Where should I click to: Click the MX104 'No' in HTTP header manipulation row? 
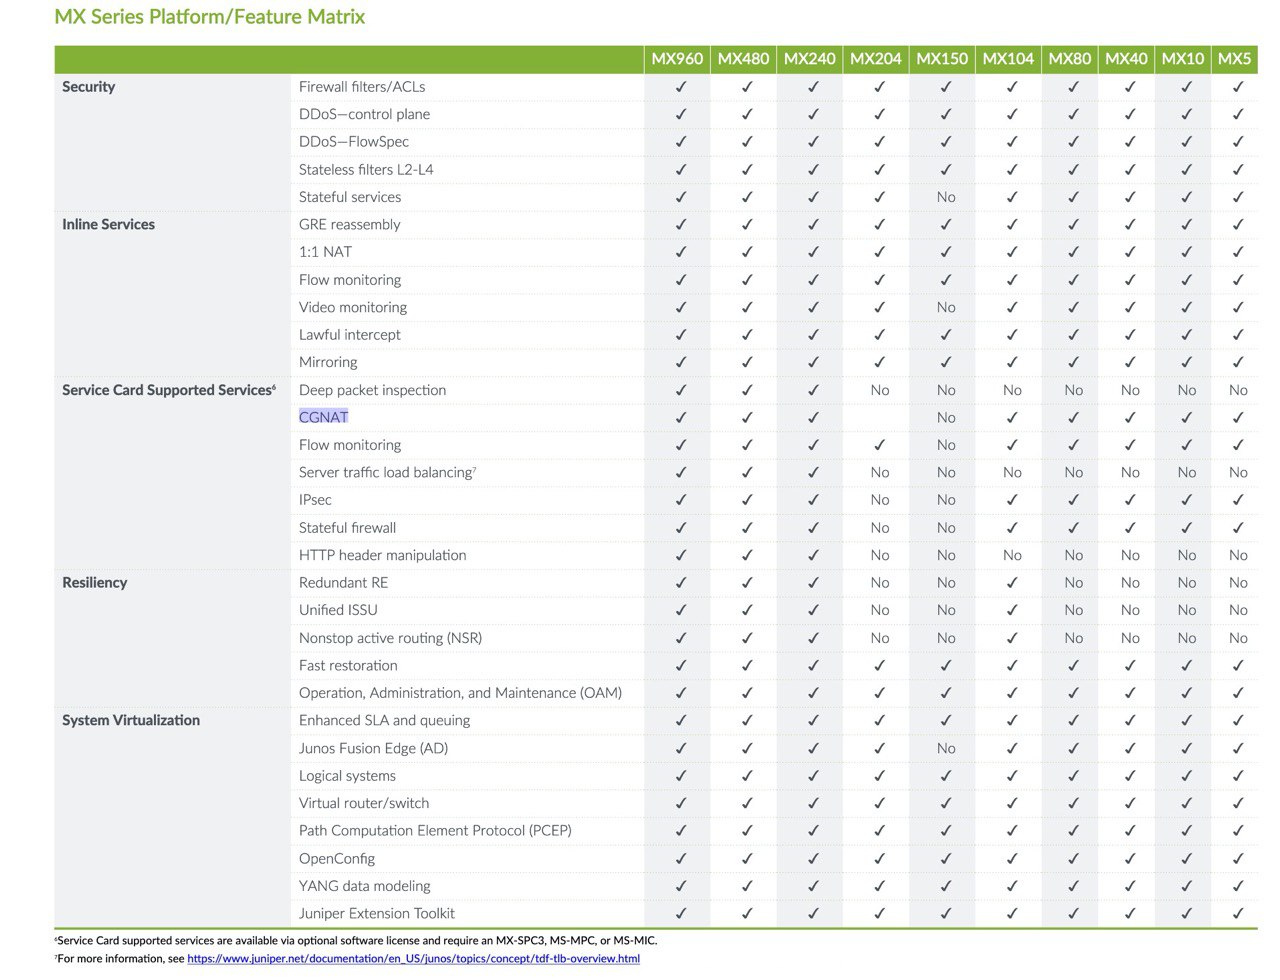pos(1012,555)
